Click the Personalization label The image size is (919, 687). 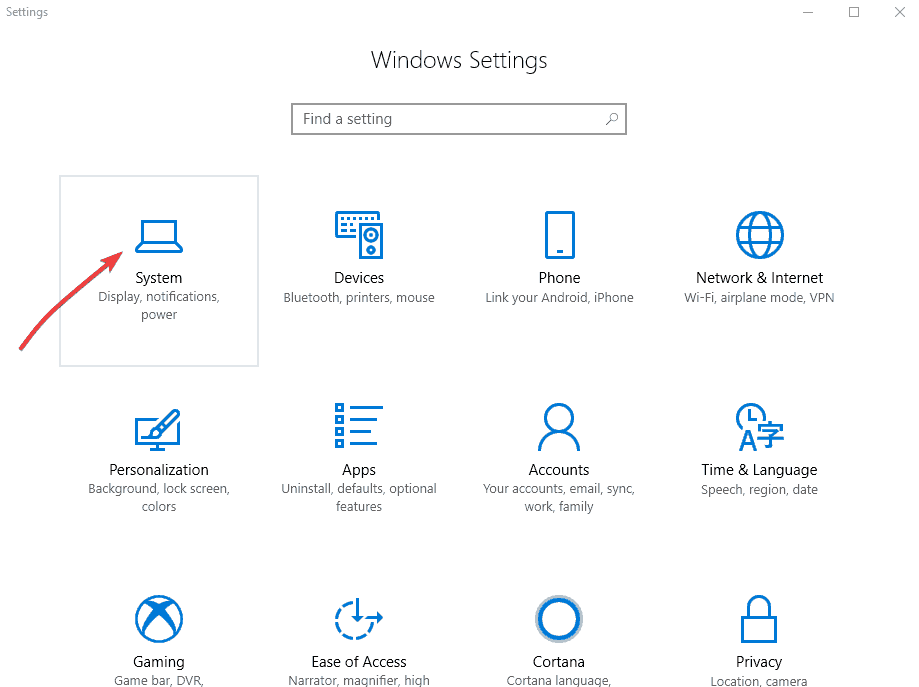pos(159,470)
